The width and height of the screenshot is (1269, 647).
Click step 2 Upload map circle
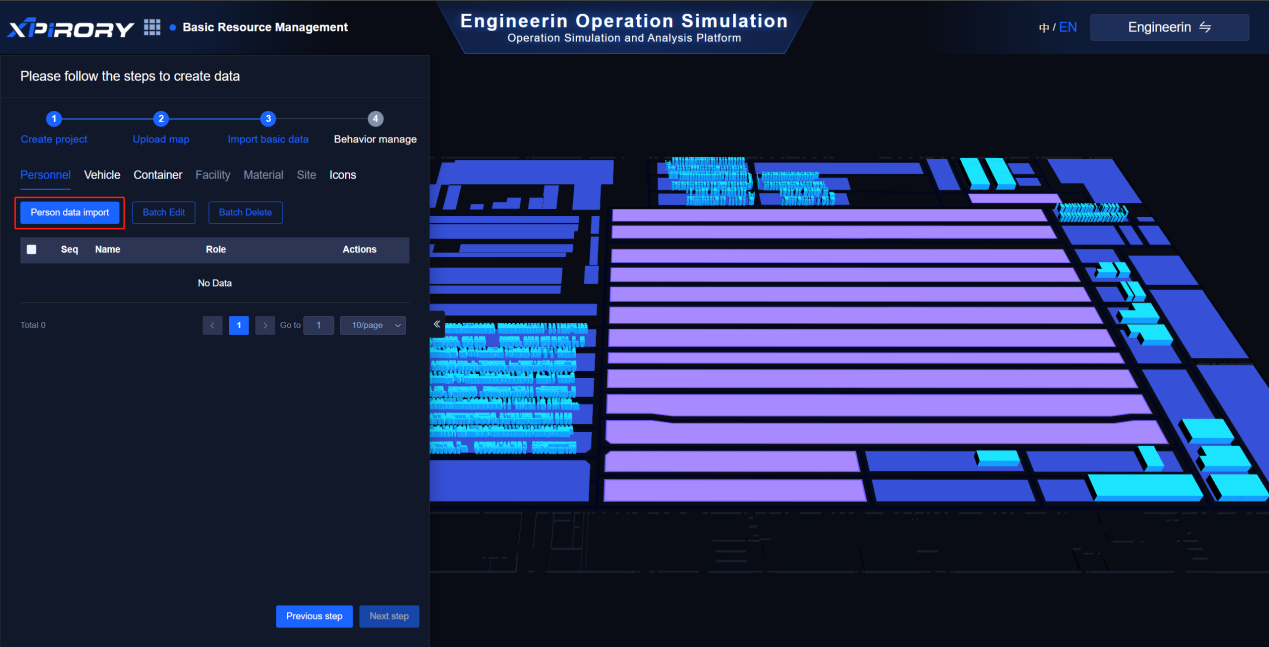click(x=161, y=118)
